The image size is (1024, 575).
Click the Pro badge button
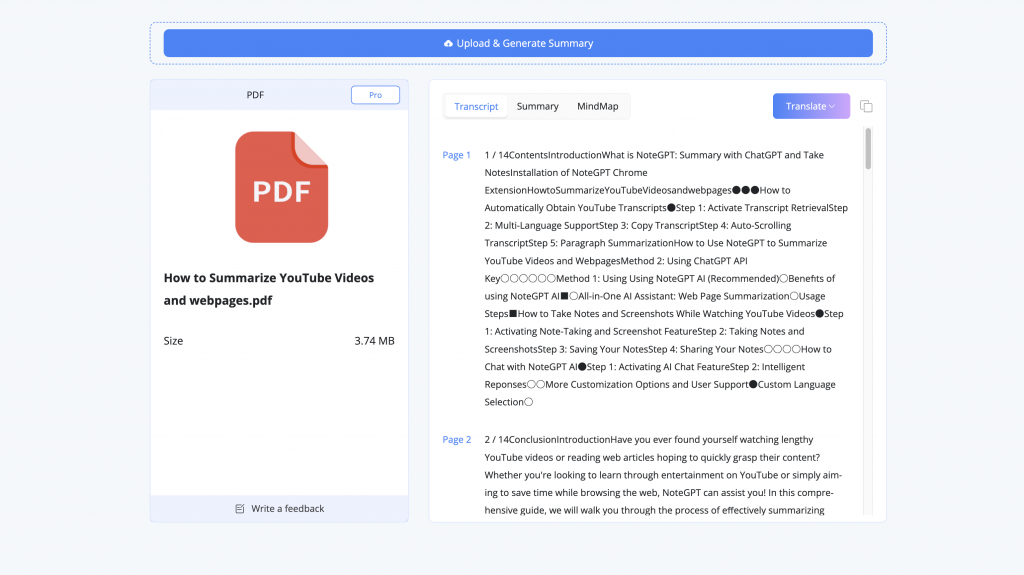point(375,95)
